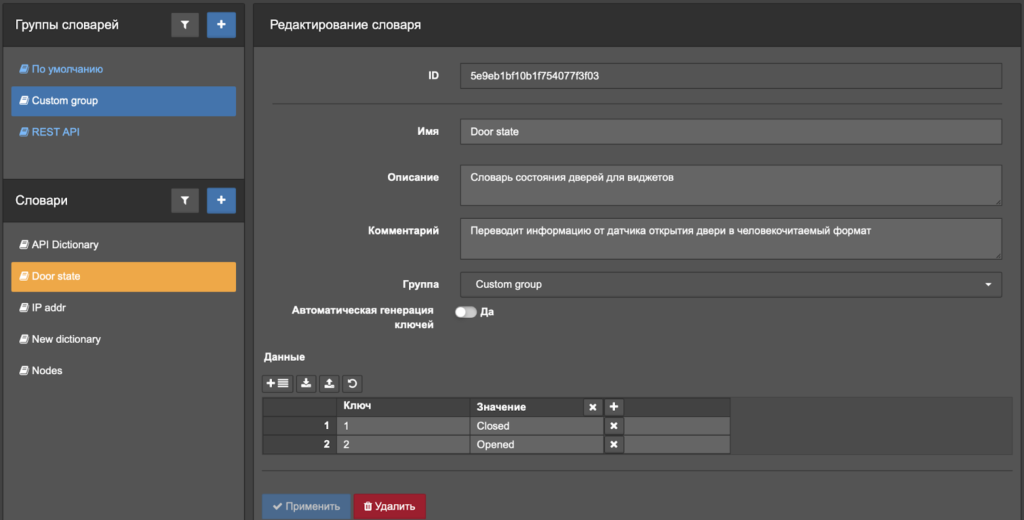Add a new dictionary group with plus button
1024x520 pixels.
(x=221, y=25)
